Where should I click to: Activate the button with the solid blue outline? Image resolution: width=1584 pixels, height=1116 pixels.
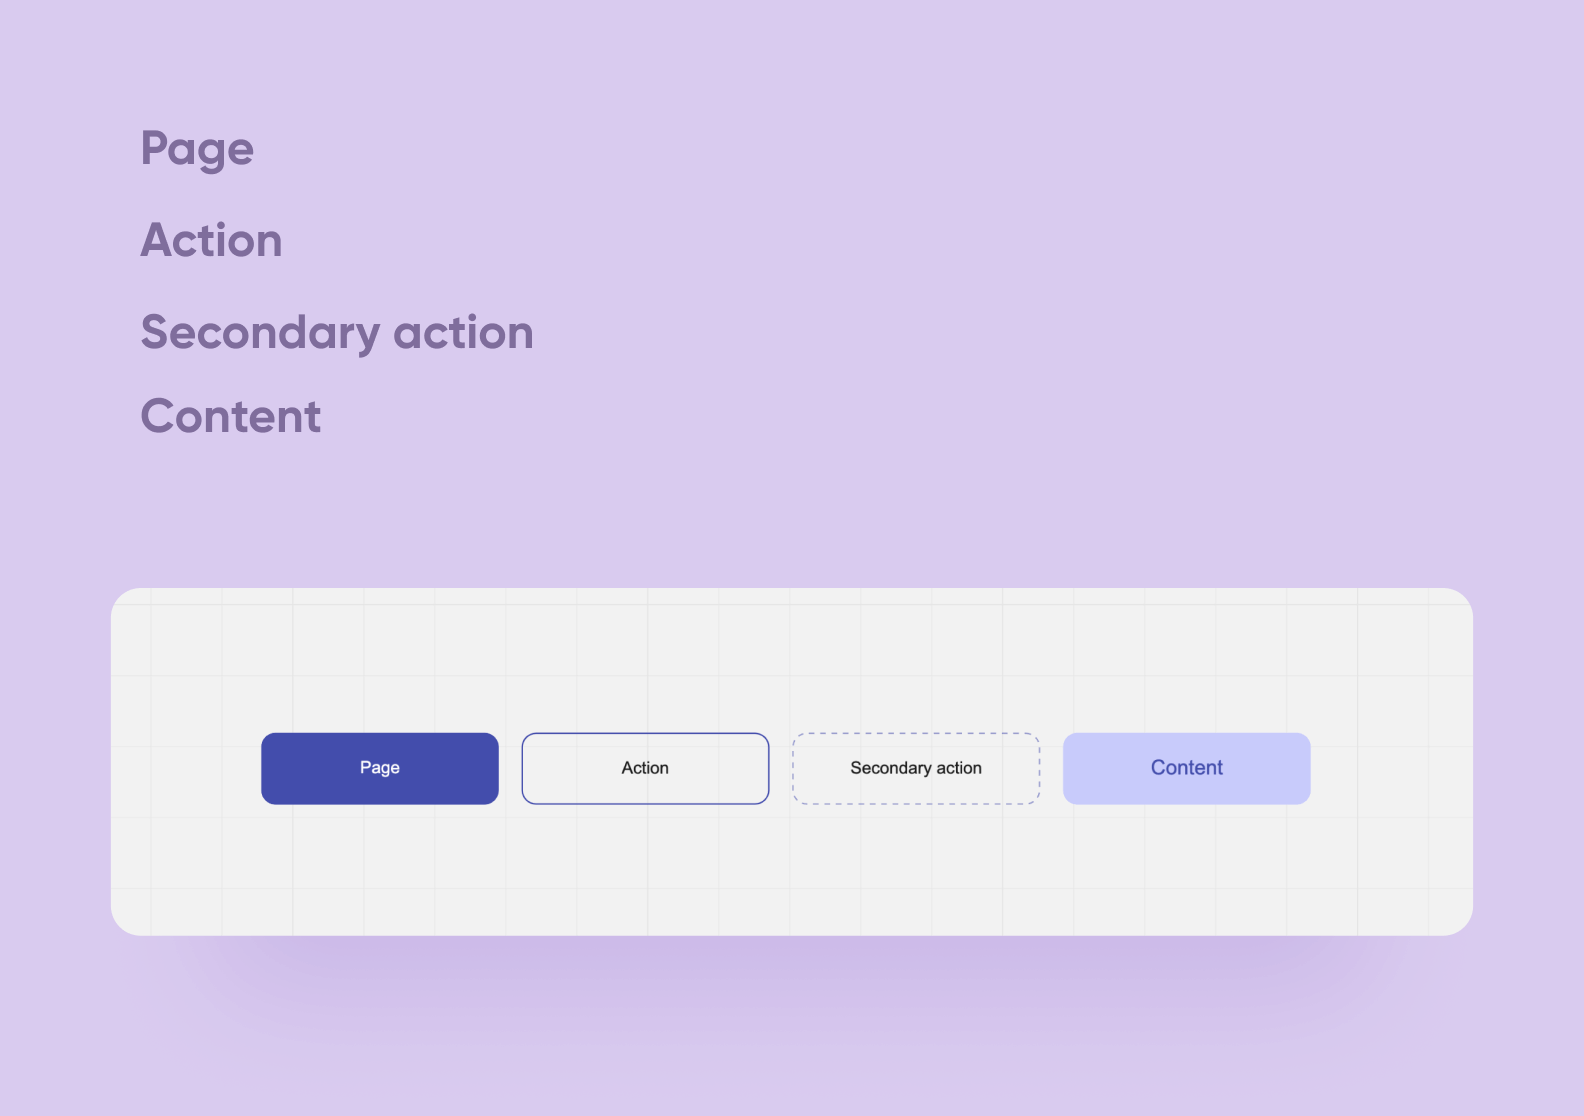[645, 768]
